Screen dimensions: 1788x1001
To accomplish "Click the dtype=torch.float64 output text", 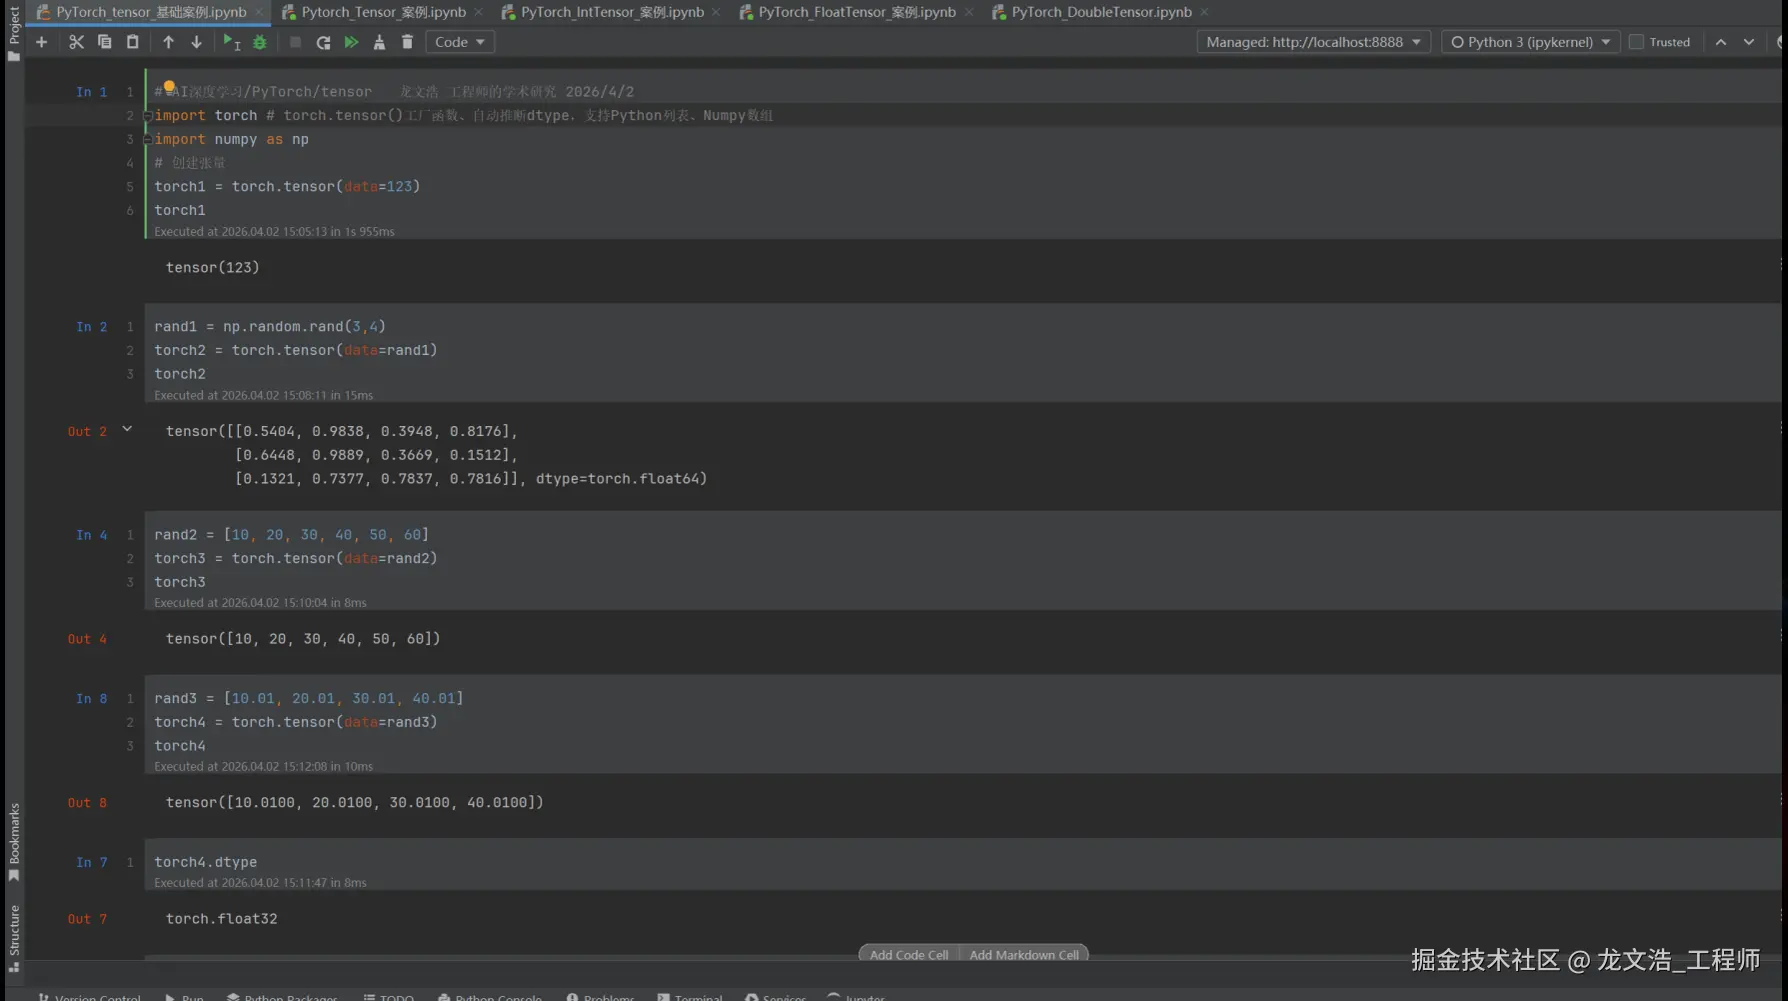I will [x=621, y=479].
